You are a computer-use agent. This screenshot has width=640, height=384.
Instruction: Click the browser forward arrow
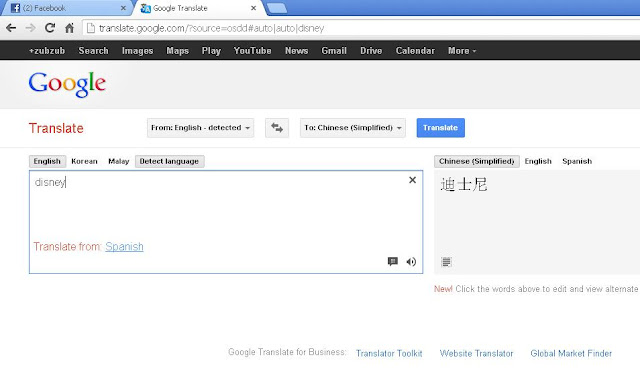30,28
